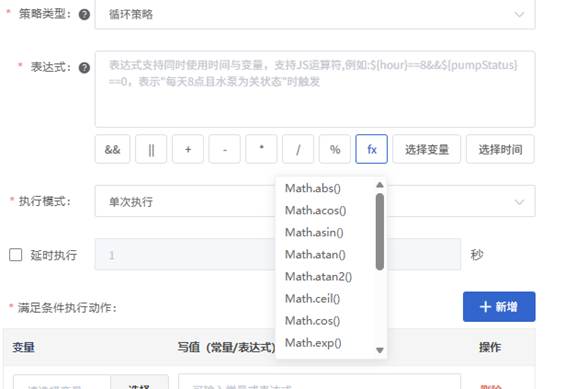Click the down arrow of function list scrollbar
The width and height of the screenshot is (576, 389).
click(380, 350)
